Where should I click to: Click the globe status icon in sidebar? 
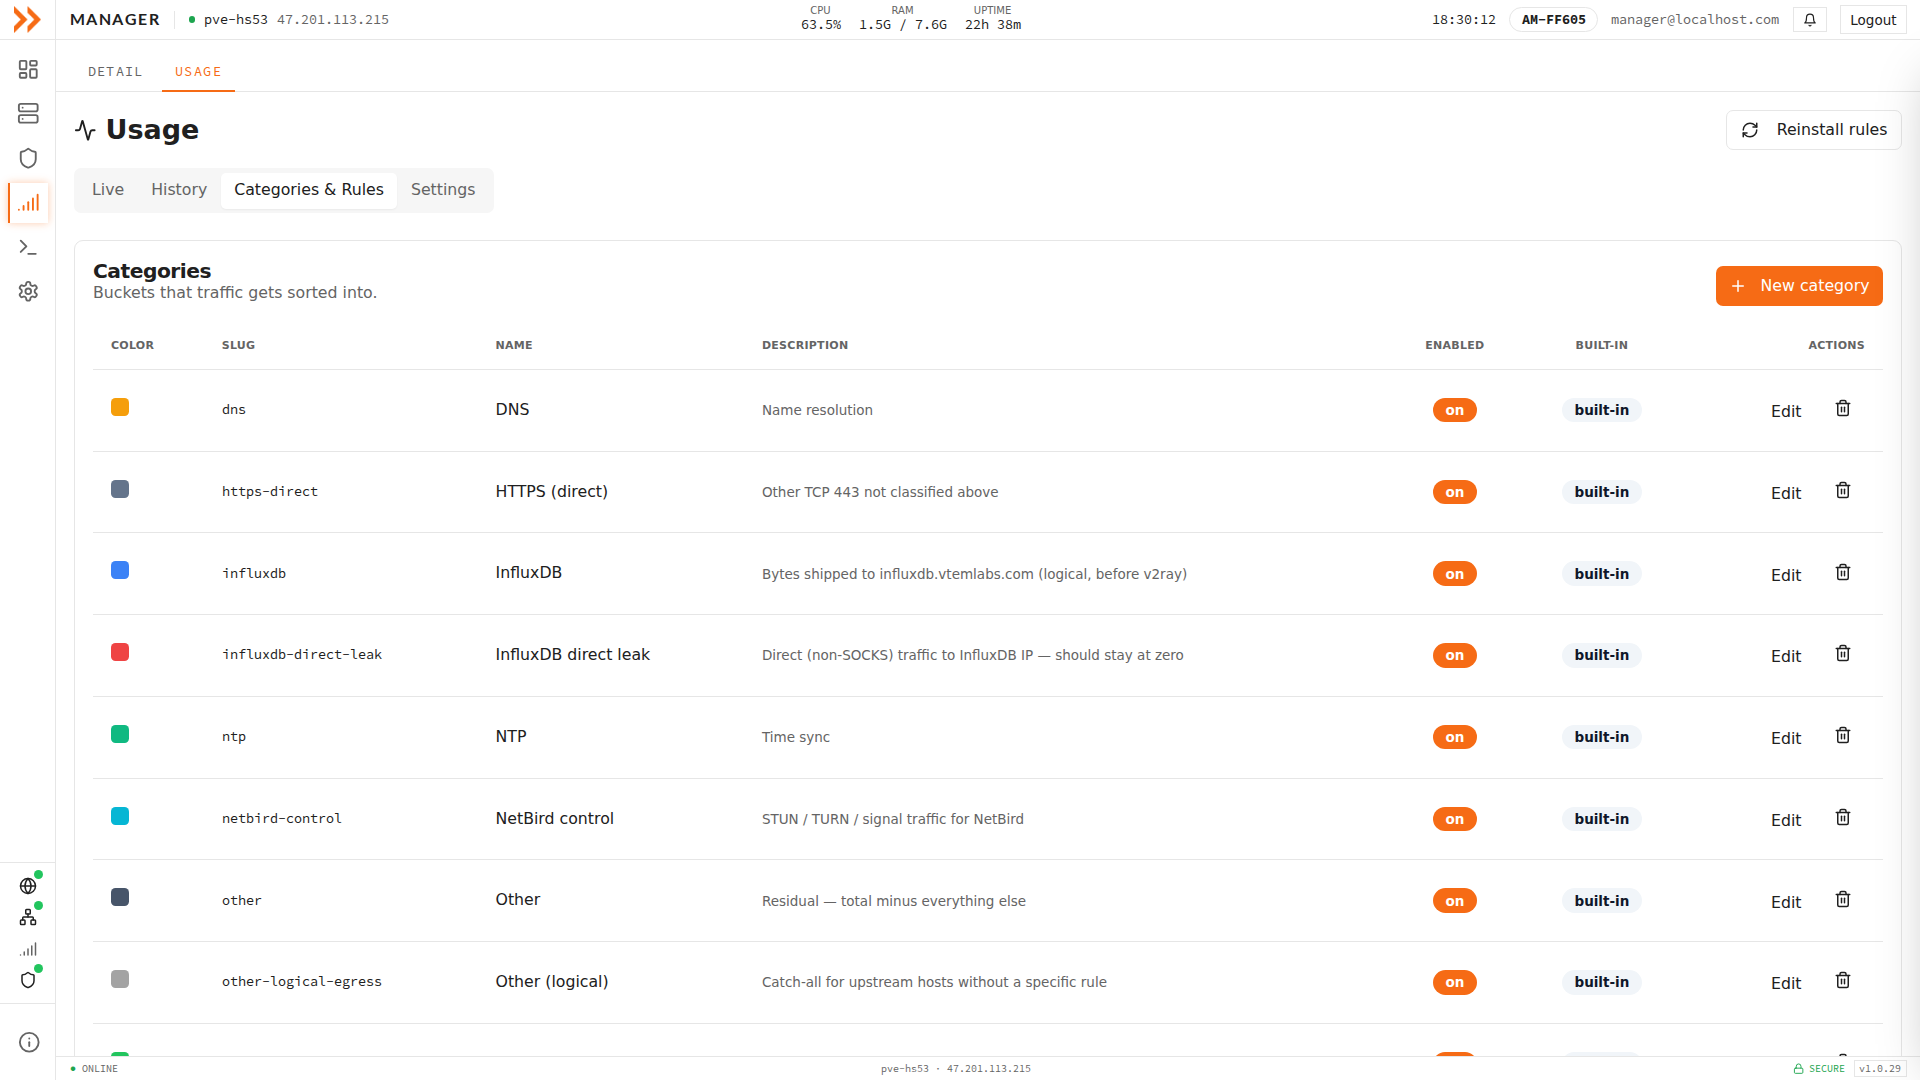(28, 886)
